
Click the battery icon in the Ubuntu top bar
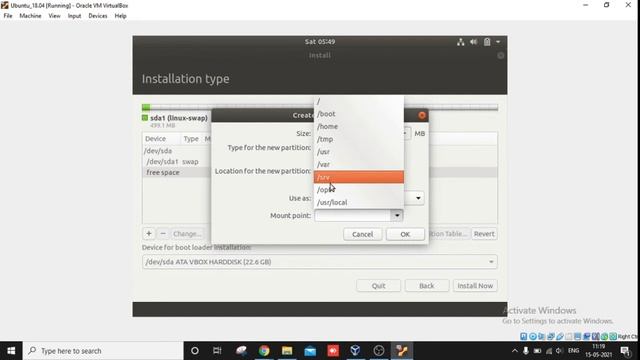point(487,42)
